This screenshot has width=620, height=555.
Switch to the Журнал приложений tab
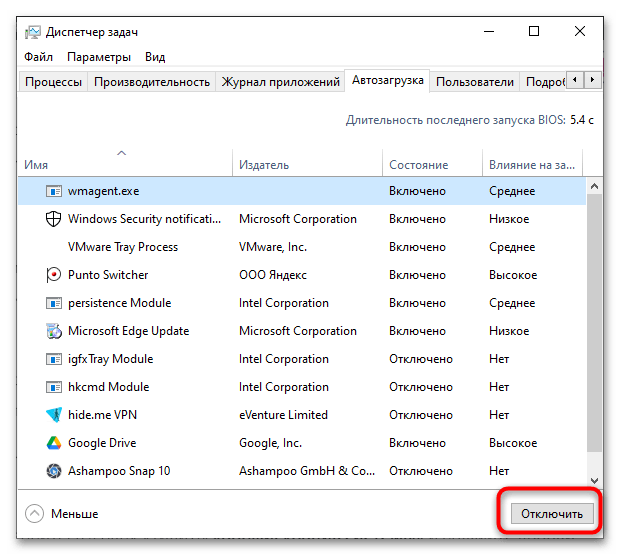[x=280, y=82]
